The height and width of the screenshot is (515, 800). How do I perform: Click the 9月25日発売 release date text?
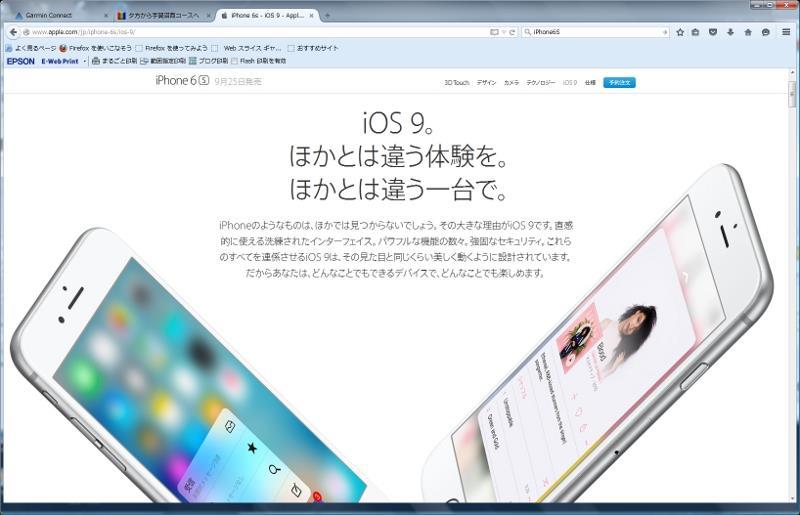pos(238,82)
